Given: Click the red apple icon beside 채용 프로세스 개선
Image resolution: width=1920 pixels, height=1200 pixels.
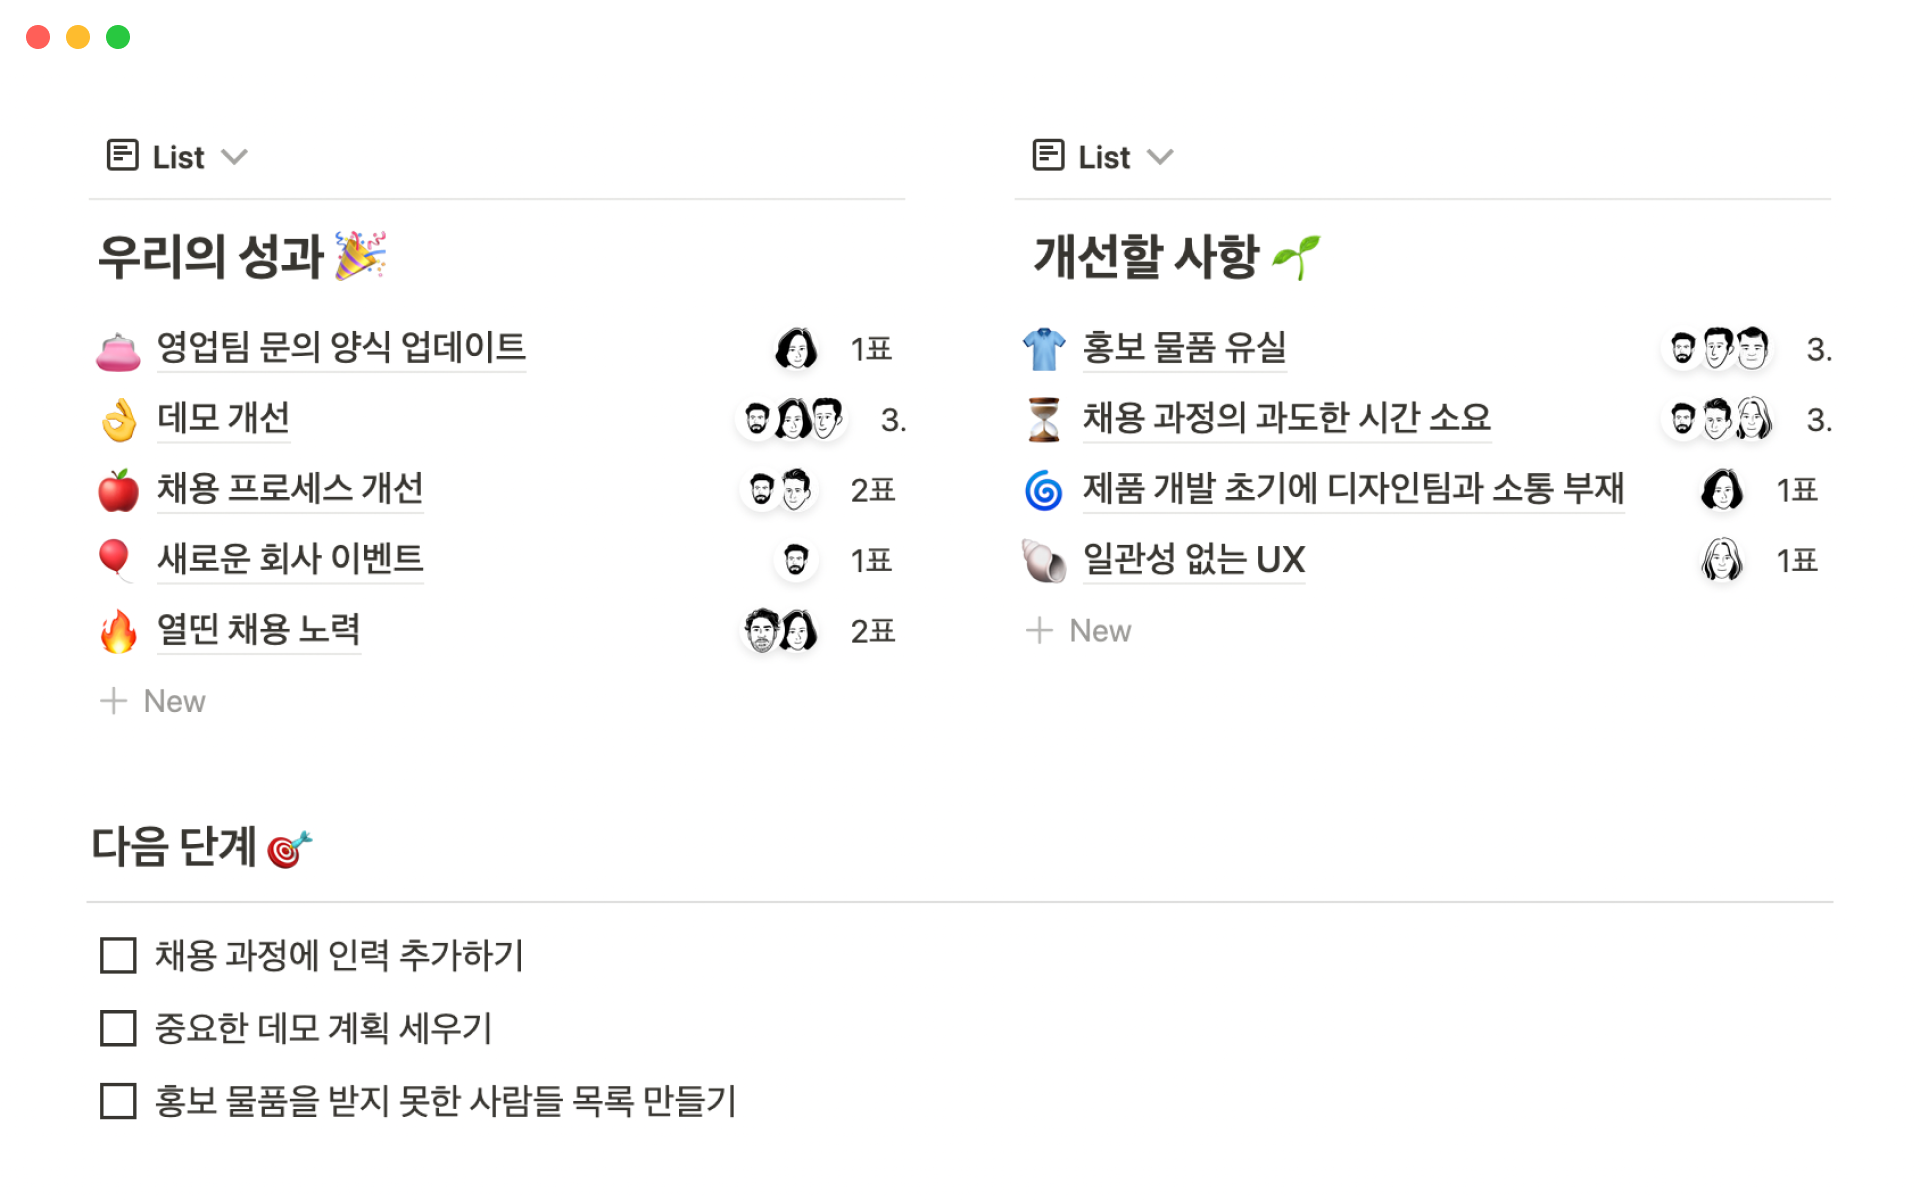Looking at the screenshot, I should coord(118,490).
